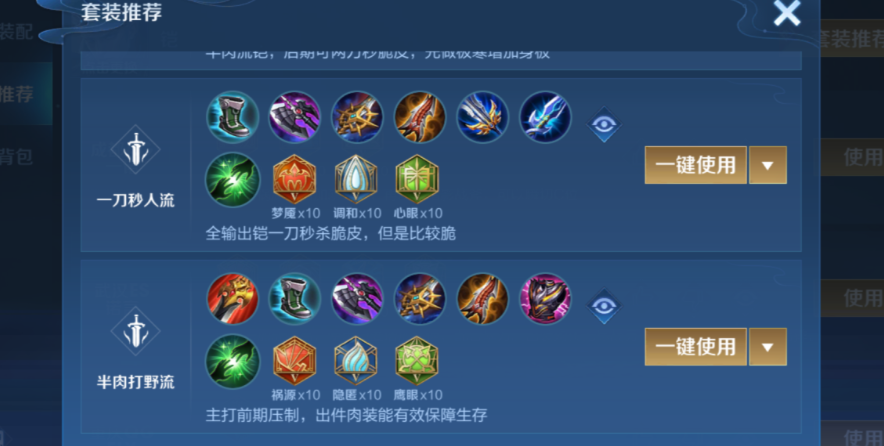Close the 套装推荐 panel
Screen dimensions: 884x446
[787, 13]
